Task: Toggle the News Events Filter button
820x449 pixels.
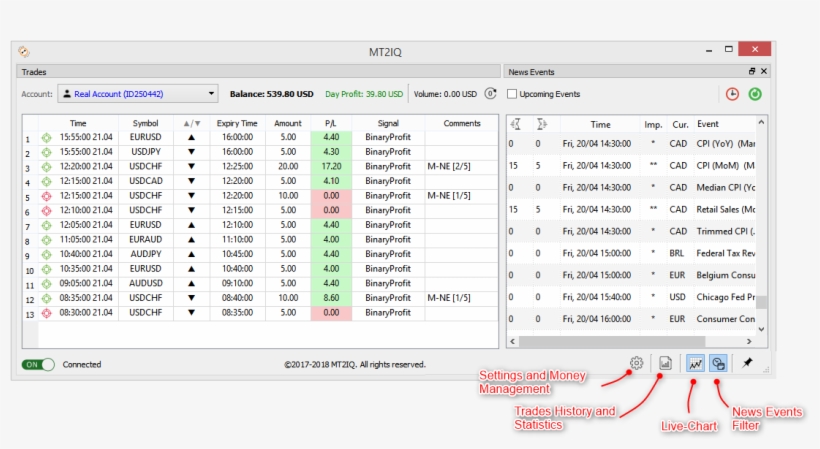Action: 719,363
